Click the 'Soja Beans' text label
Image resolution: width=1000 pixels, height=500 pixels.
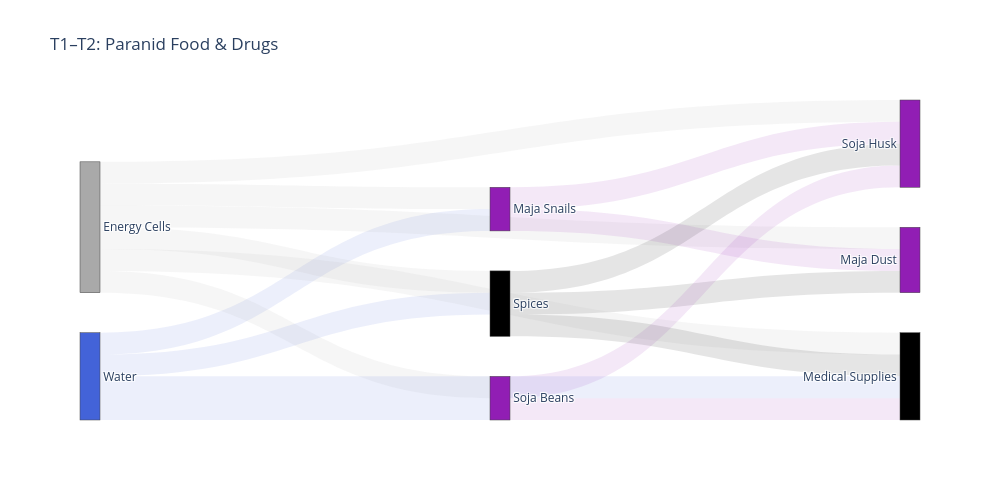pos(543,398)
